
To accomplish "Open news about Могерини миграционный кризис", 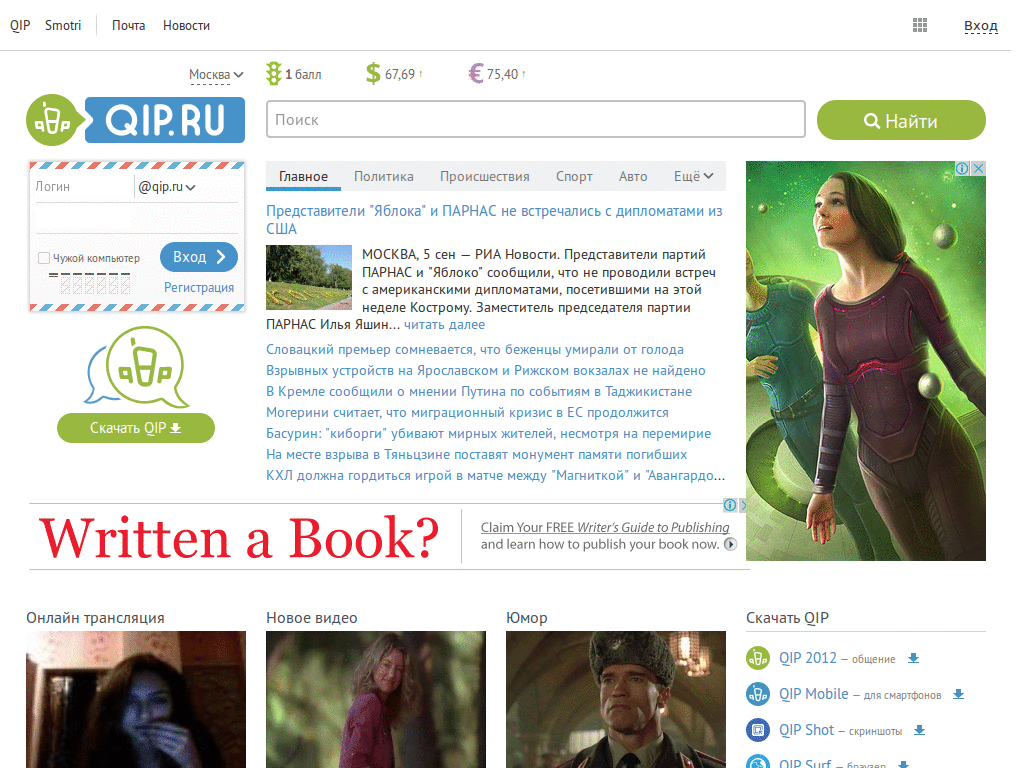I will point(467,412).
